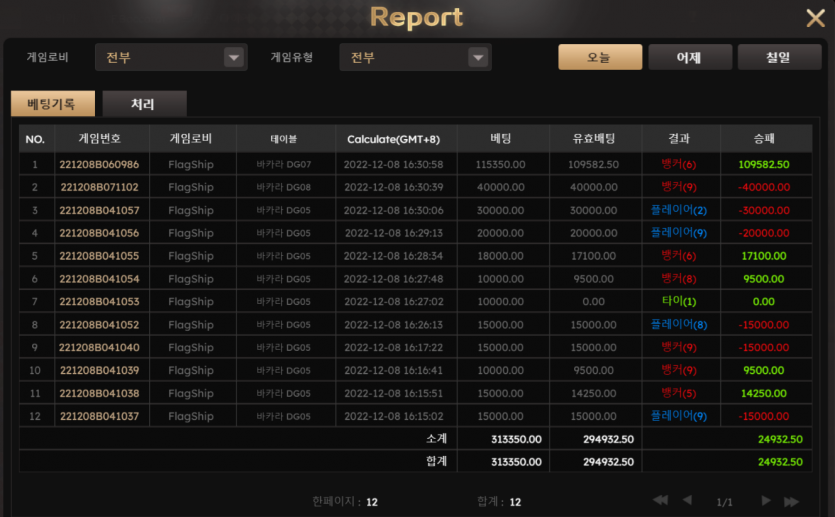Open game number 221208B041057
Image resolution: width=835 pixels, height=517 pixels.
(x=100, y=210)
